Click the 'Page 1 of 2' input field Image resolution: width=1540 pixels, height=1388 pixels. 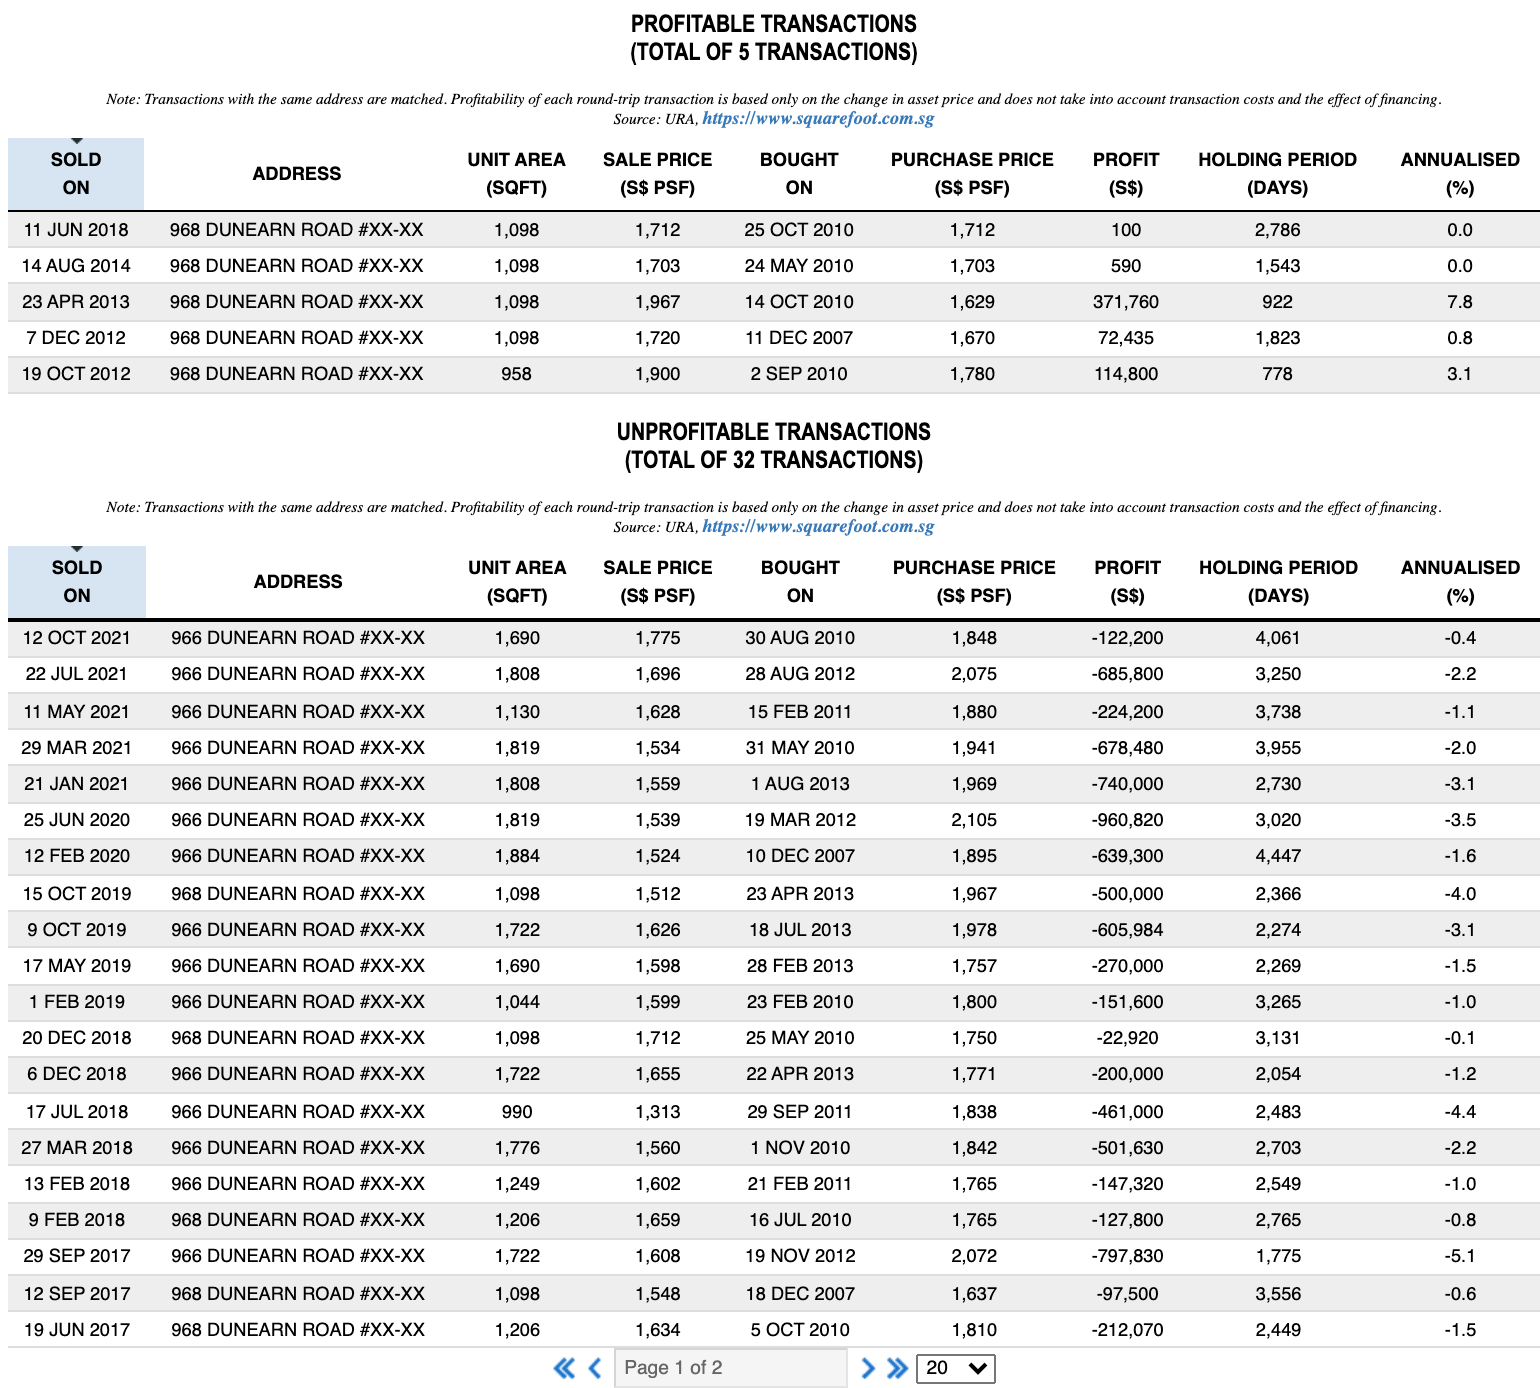tap(730, 1368)
